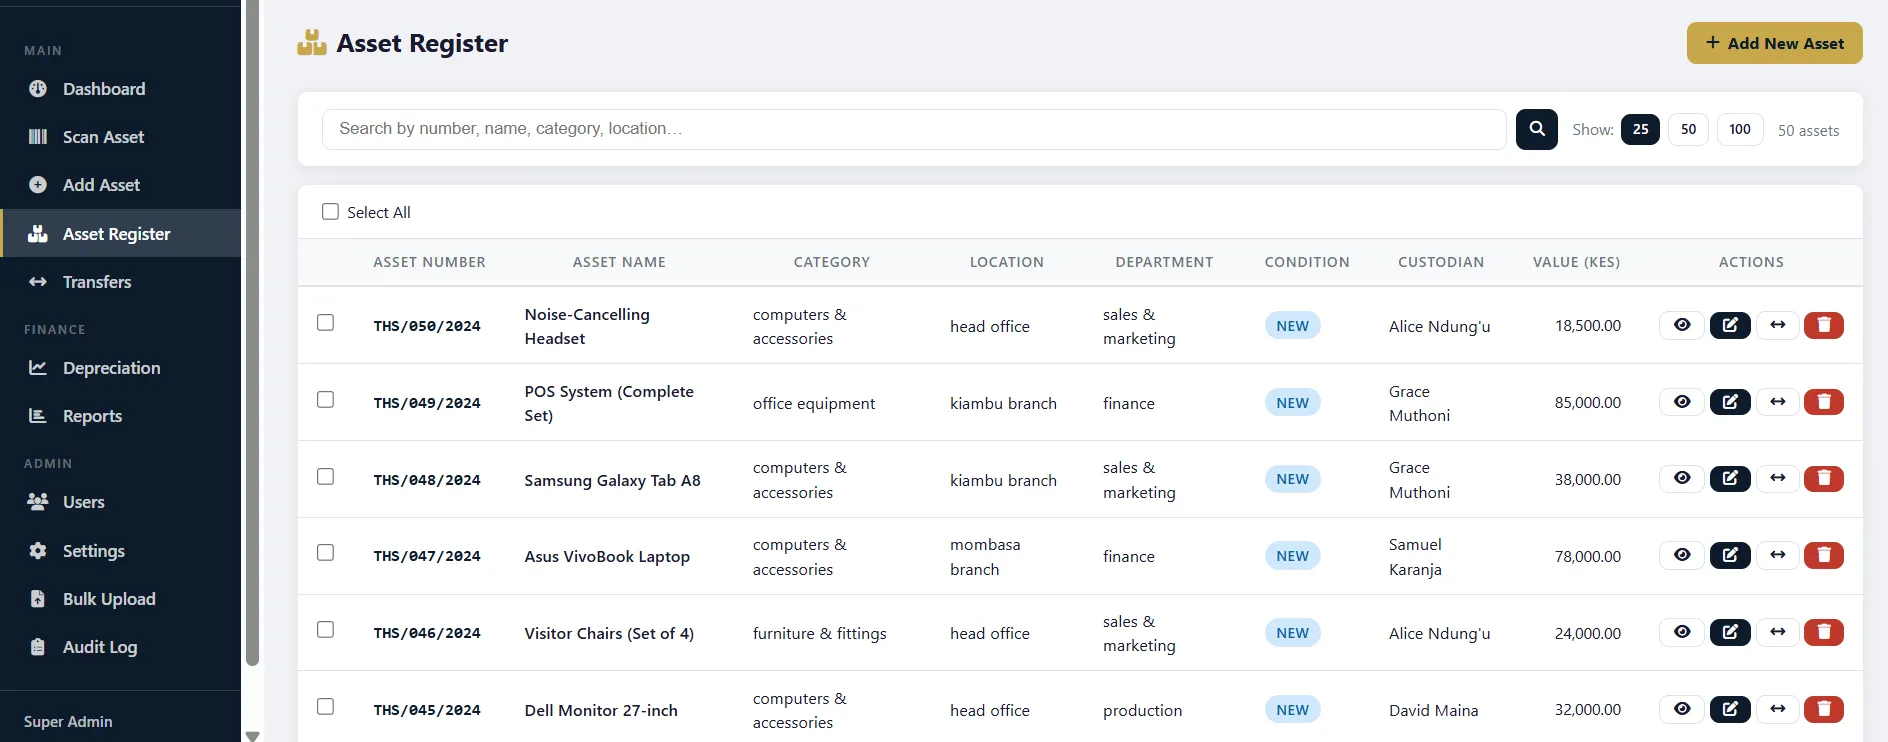The image size is (1888, 742).
Task: Click the search magnifier button
Action: [x=1537, y=129]
